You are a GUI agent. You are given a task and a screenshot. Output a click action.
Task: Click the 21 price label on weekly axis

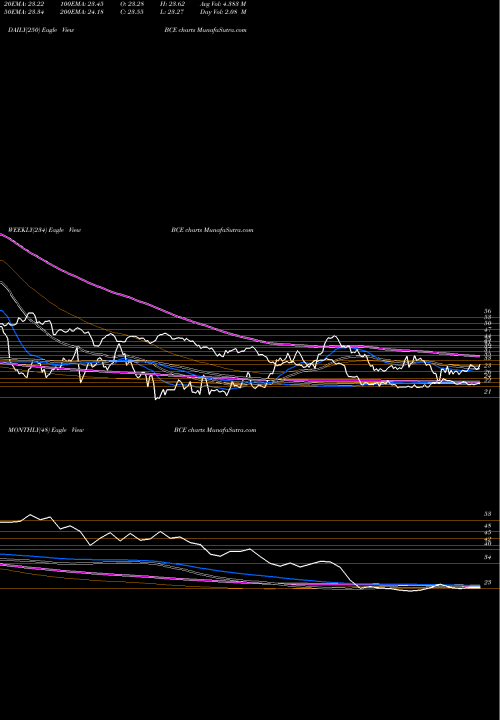coord(488,392)
